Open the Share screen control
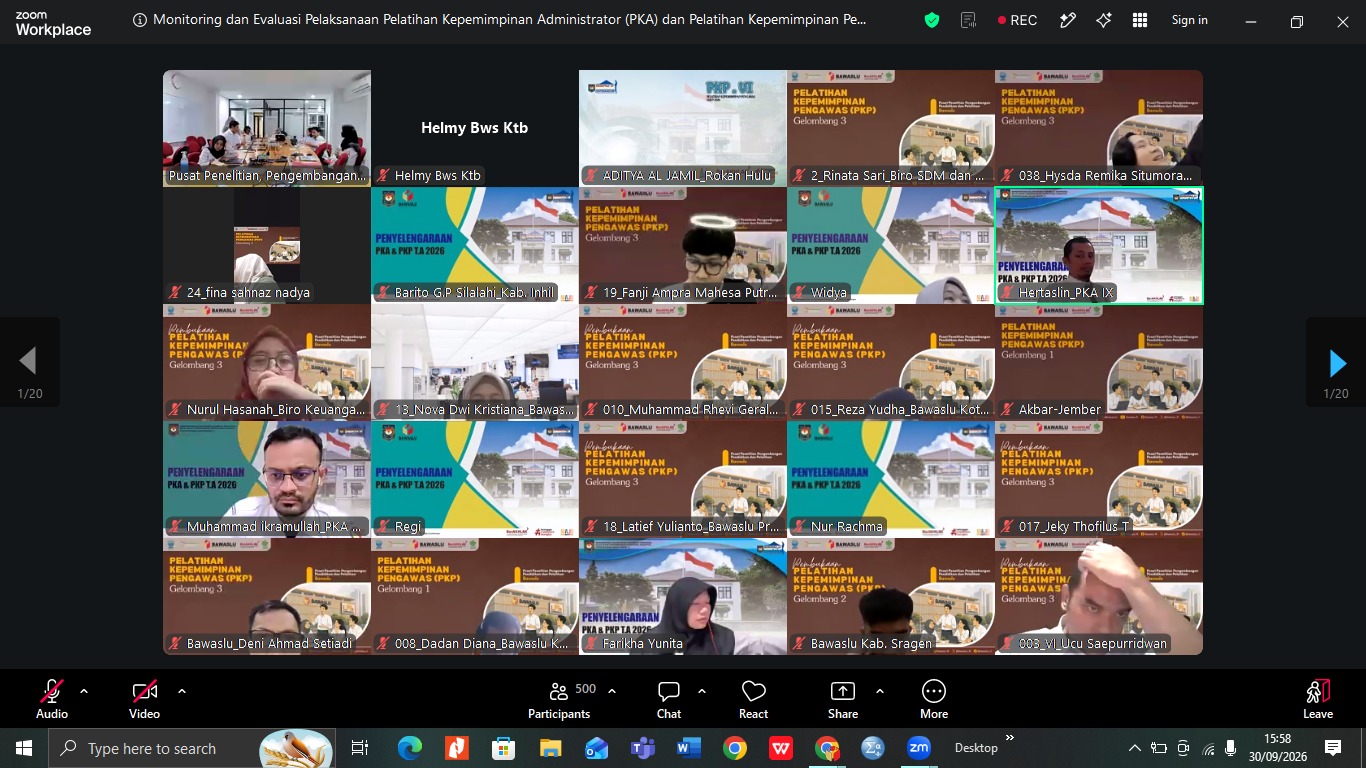 point(843,699)
